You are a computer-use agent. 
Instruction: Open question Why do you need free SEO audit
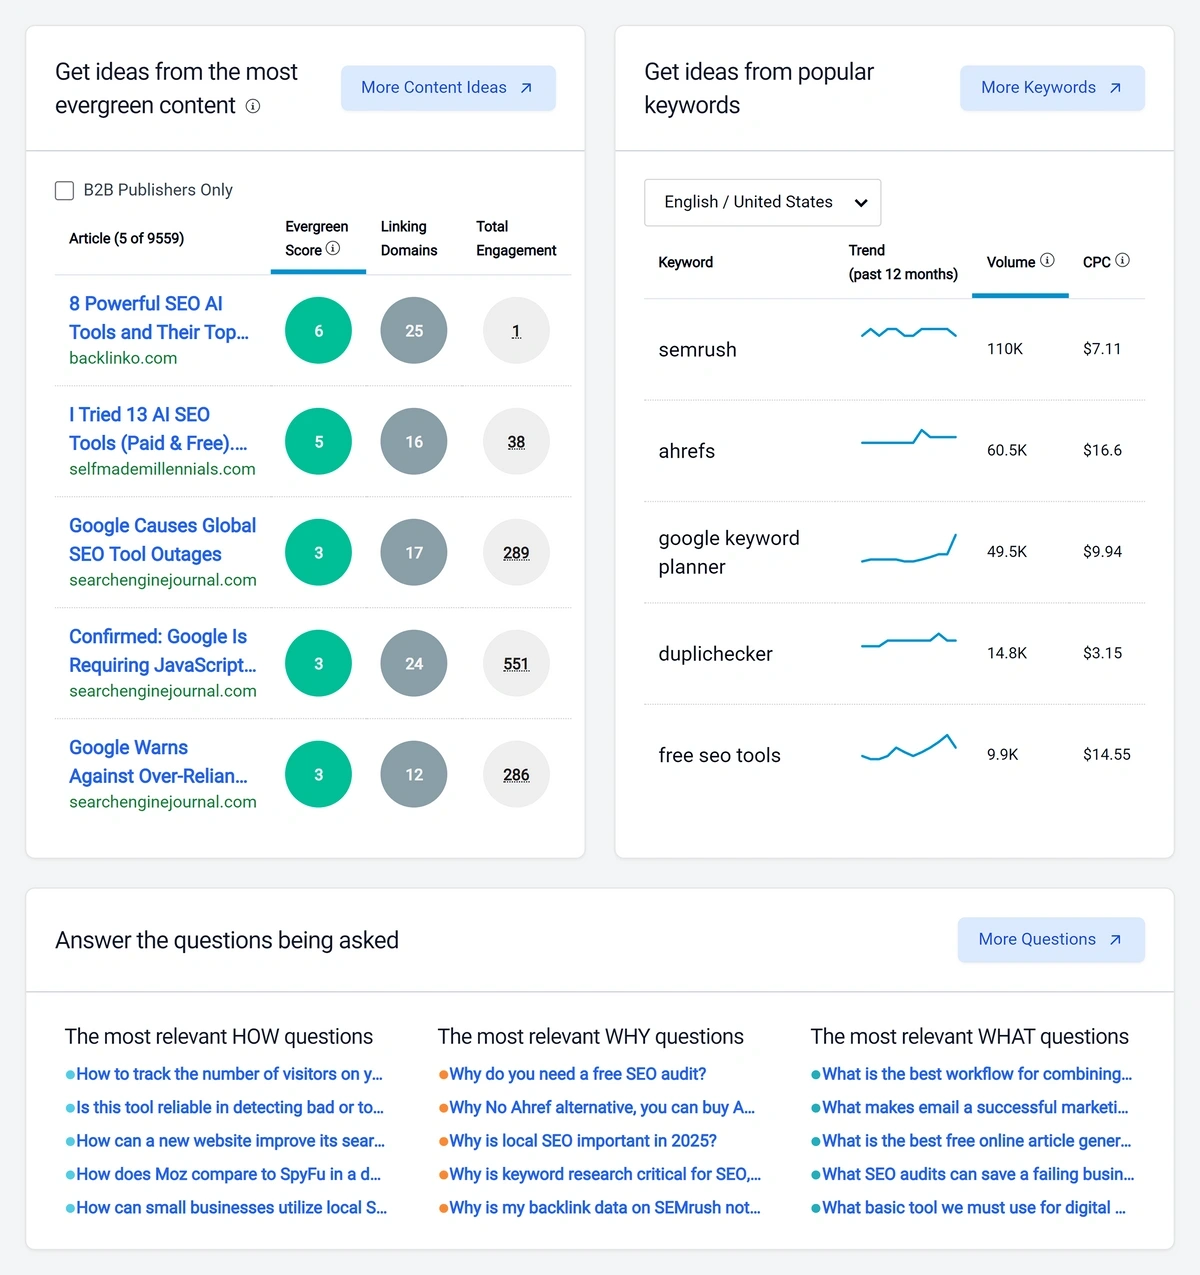click(x=577, y=1074)
